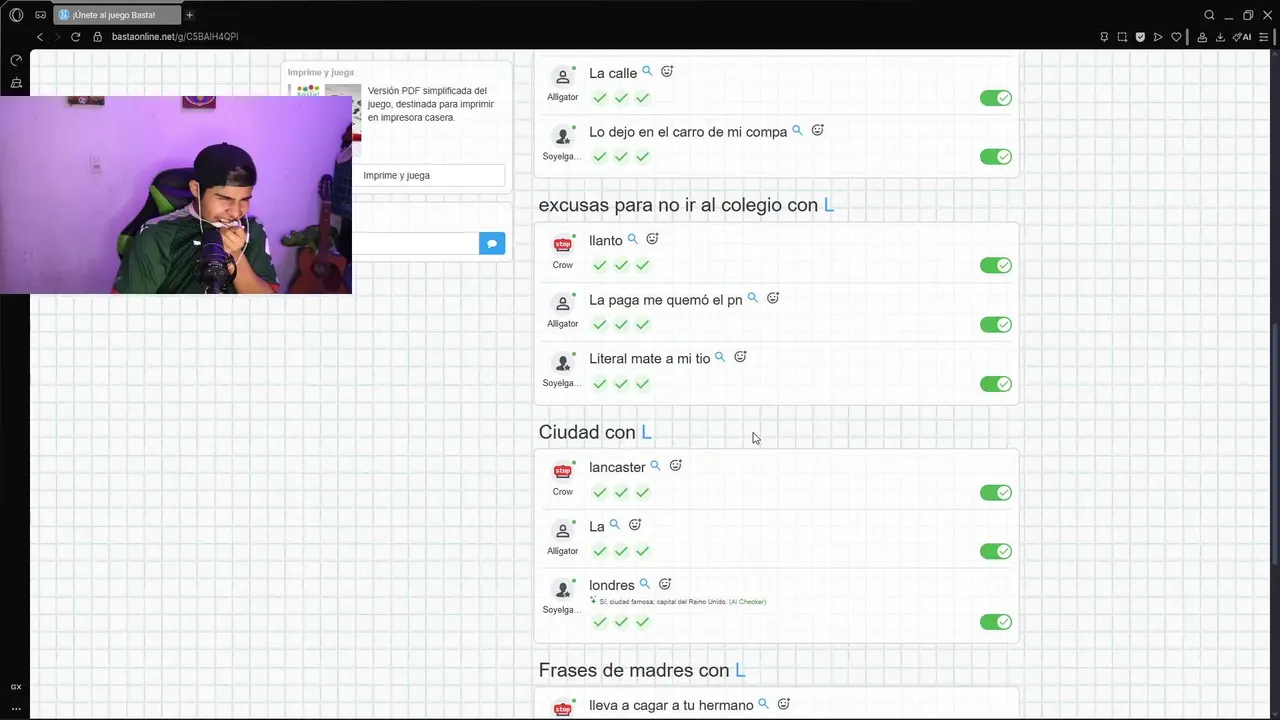This screenshot has width=1280, height=720.
Task: Click magnifier next to 'Lo dejo en el carro de mi compa'
Action: pyautogui.click(x=797, y=130)
